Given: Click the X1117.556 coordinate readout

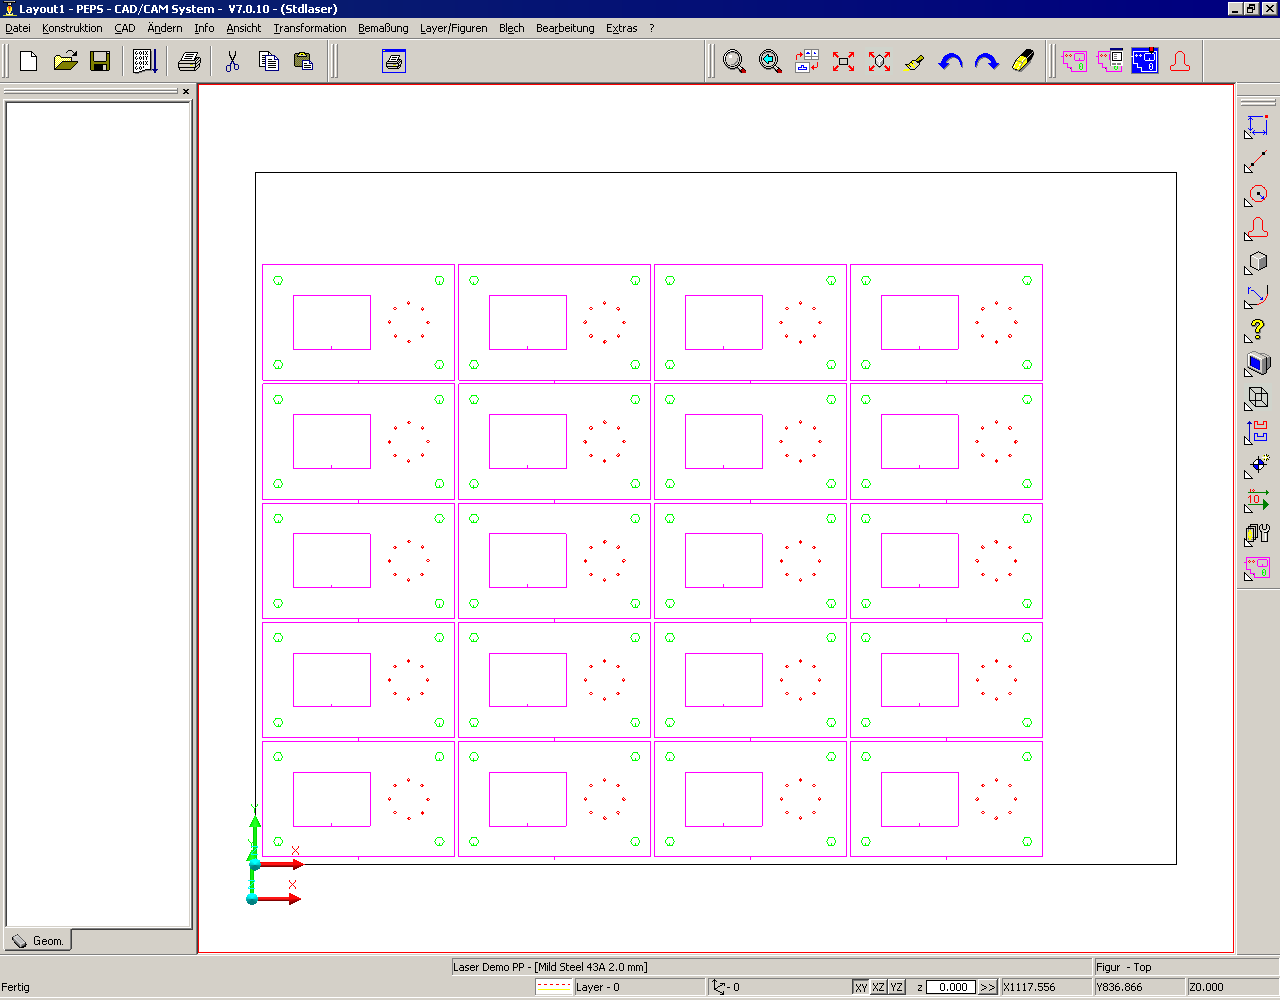Looking at the screenshot, I should tap(1045, 987).
